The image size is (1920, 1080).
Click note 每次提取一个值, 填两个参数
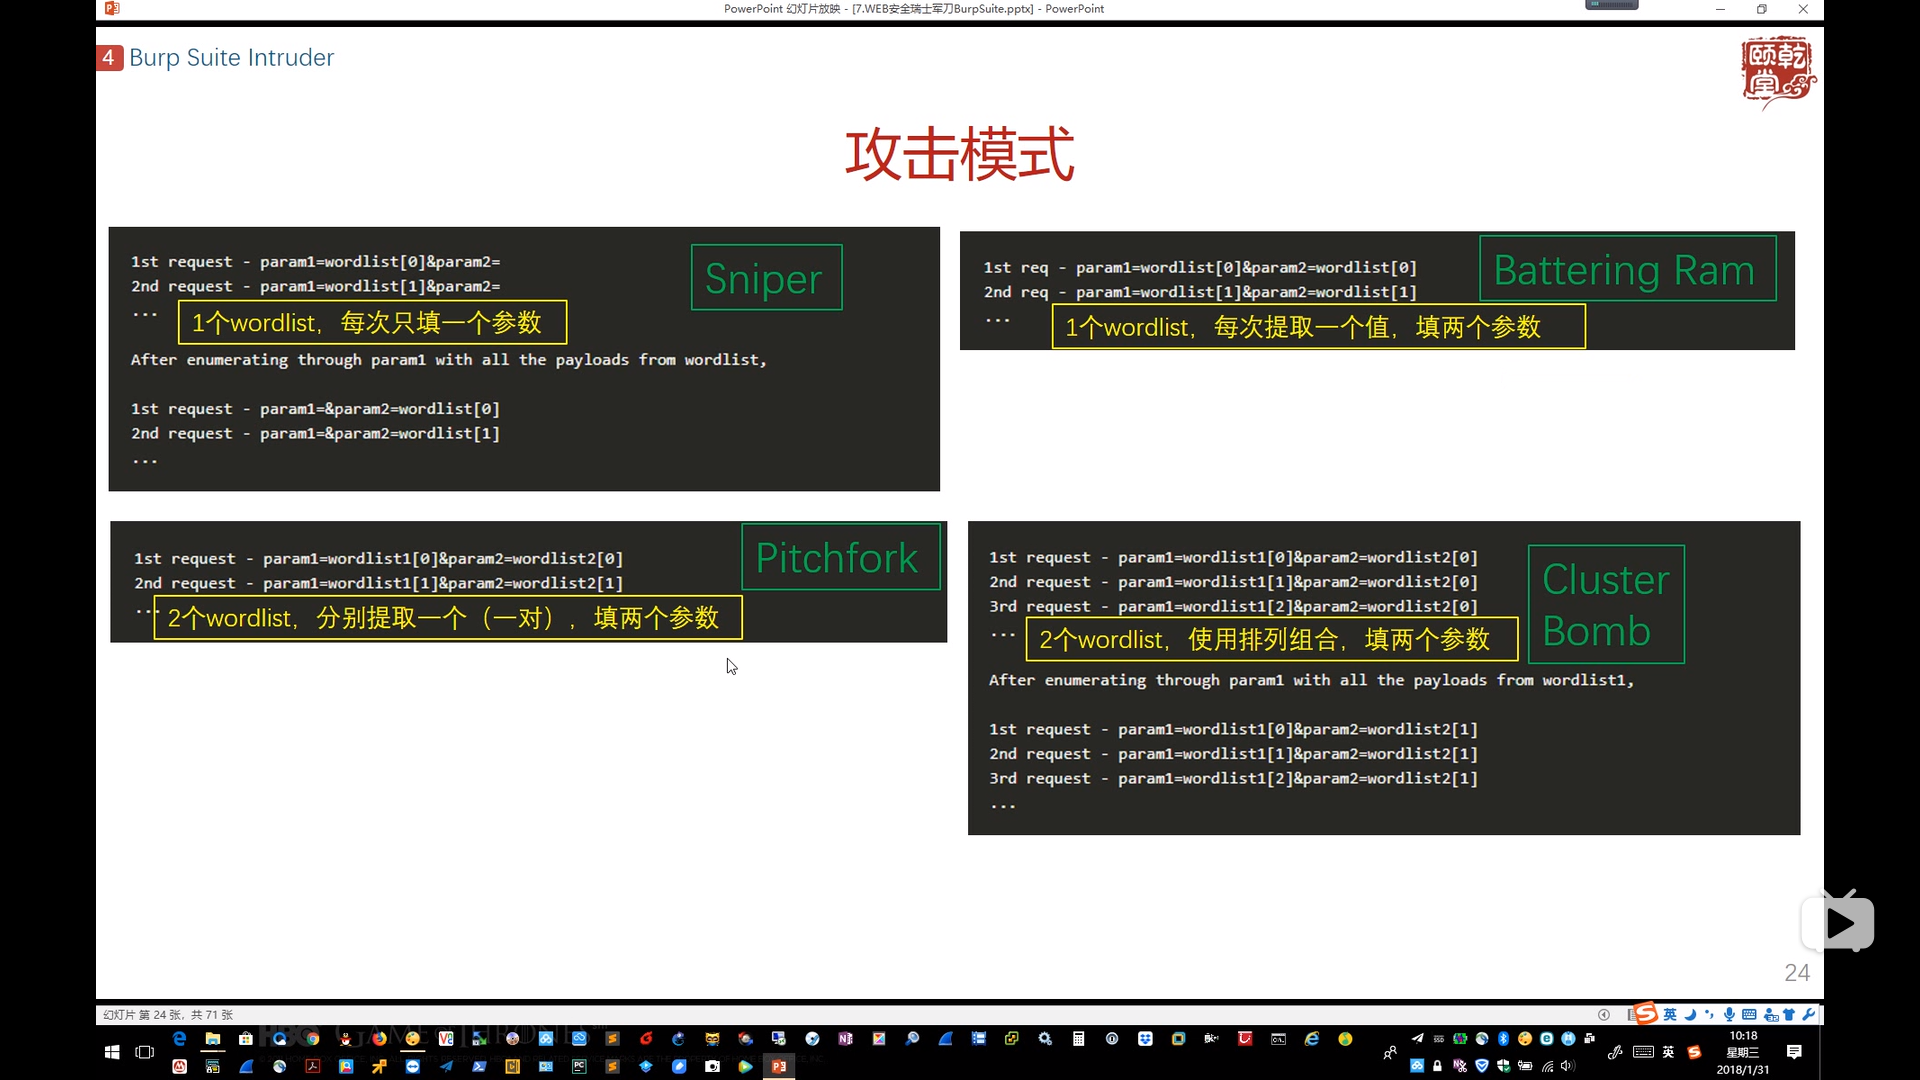(x=1318, y=326)
